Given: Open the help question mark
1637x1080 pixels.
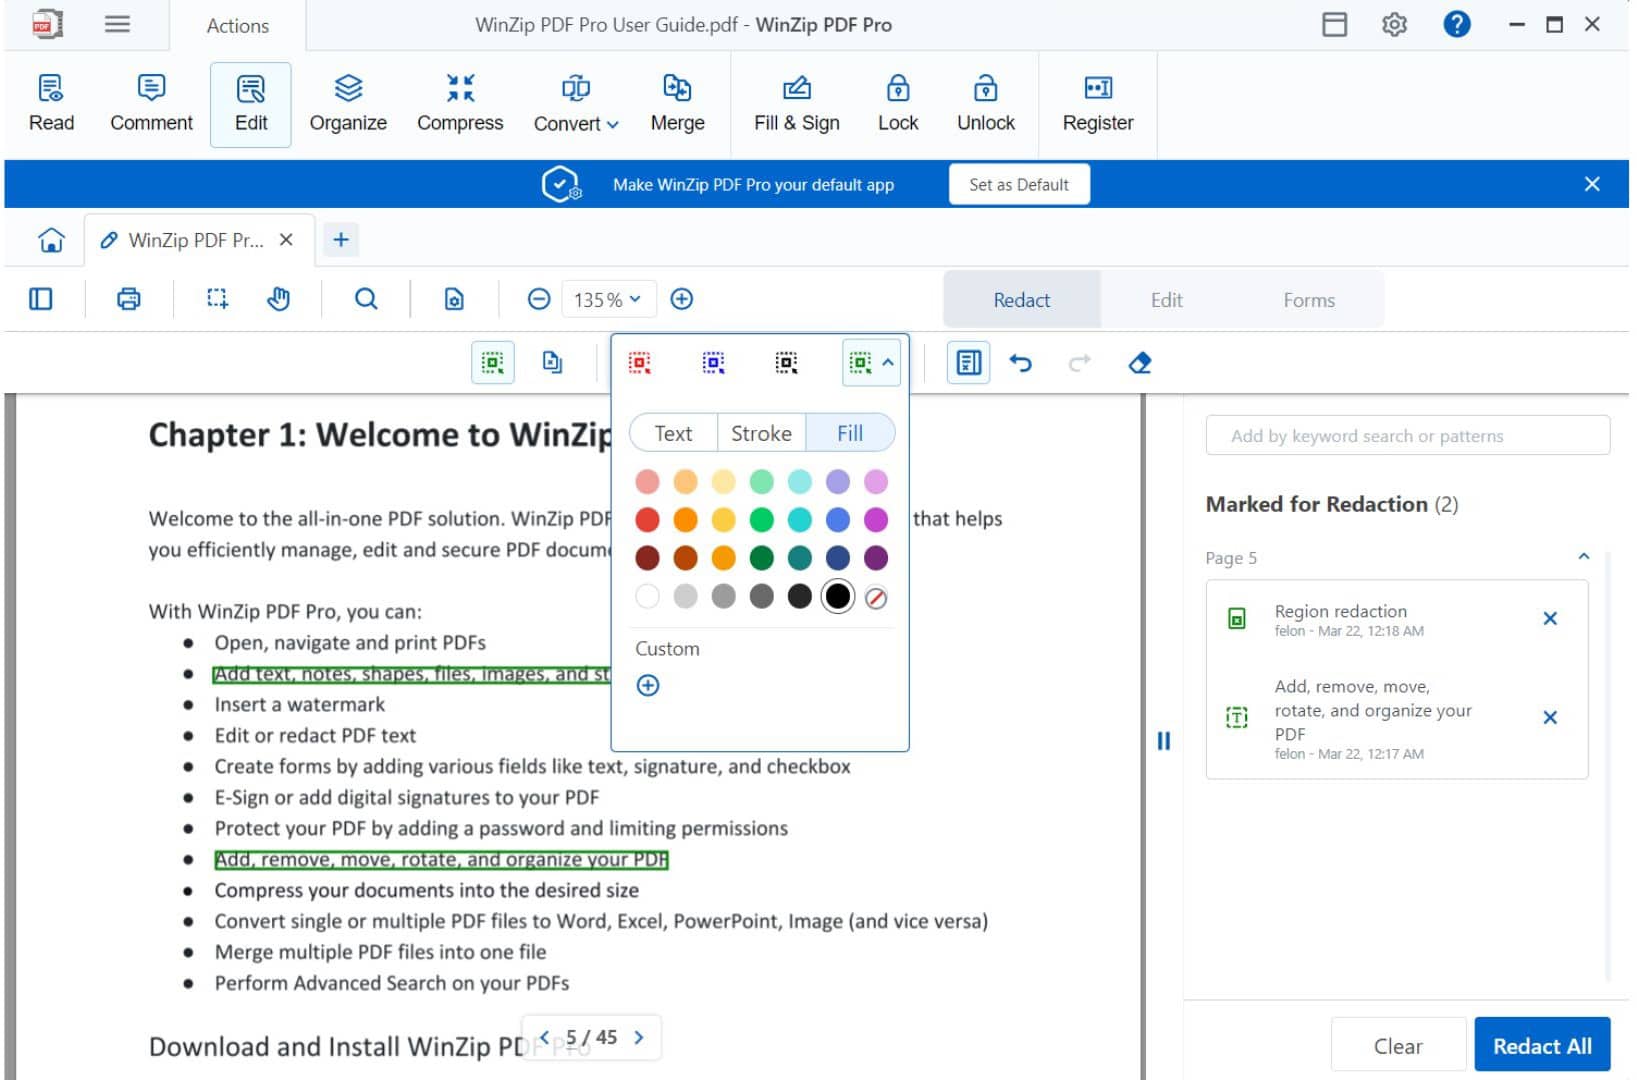Looking at the screenshot, I should pos(1457,24).
